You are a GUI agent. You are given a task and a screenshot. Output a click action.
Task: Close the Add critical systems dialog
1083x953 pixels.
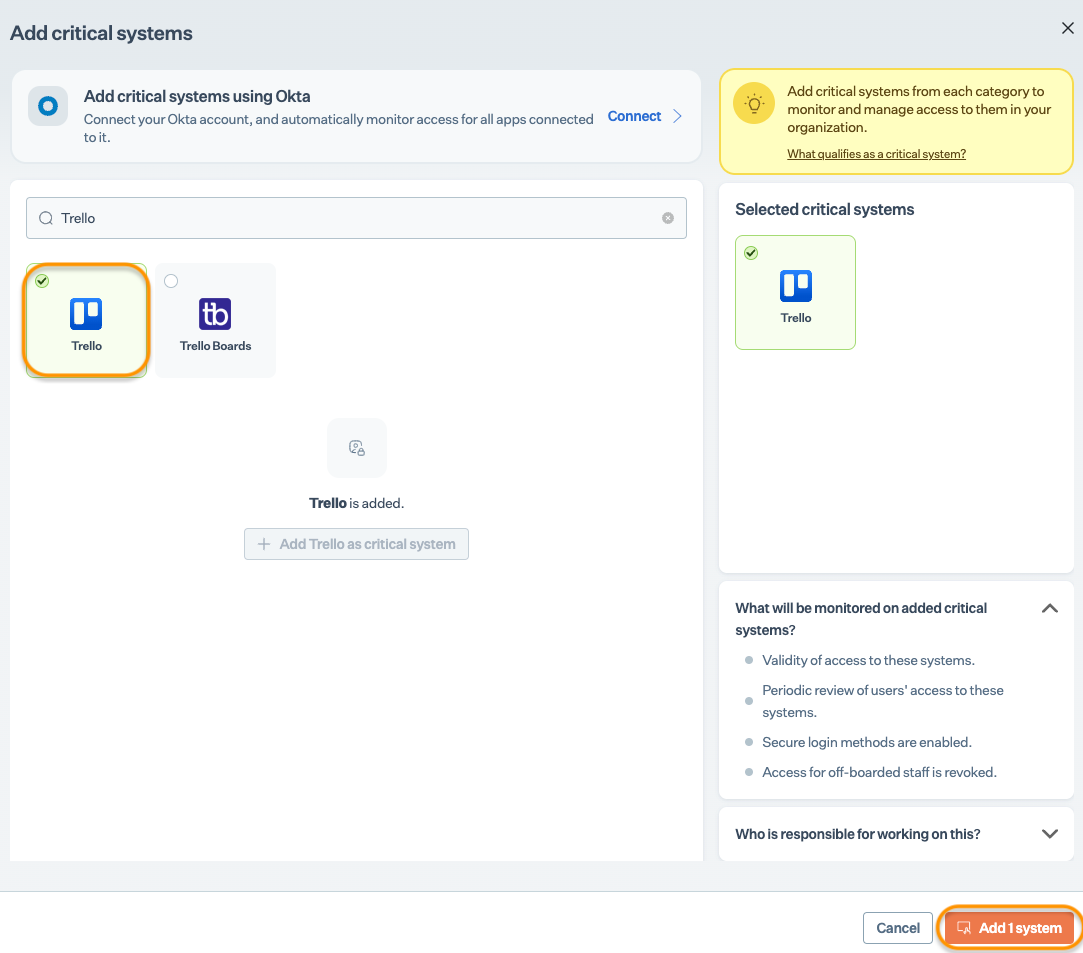1067,28
